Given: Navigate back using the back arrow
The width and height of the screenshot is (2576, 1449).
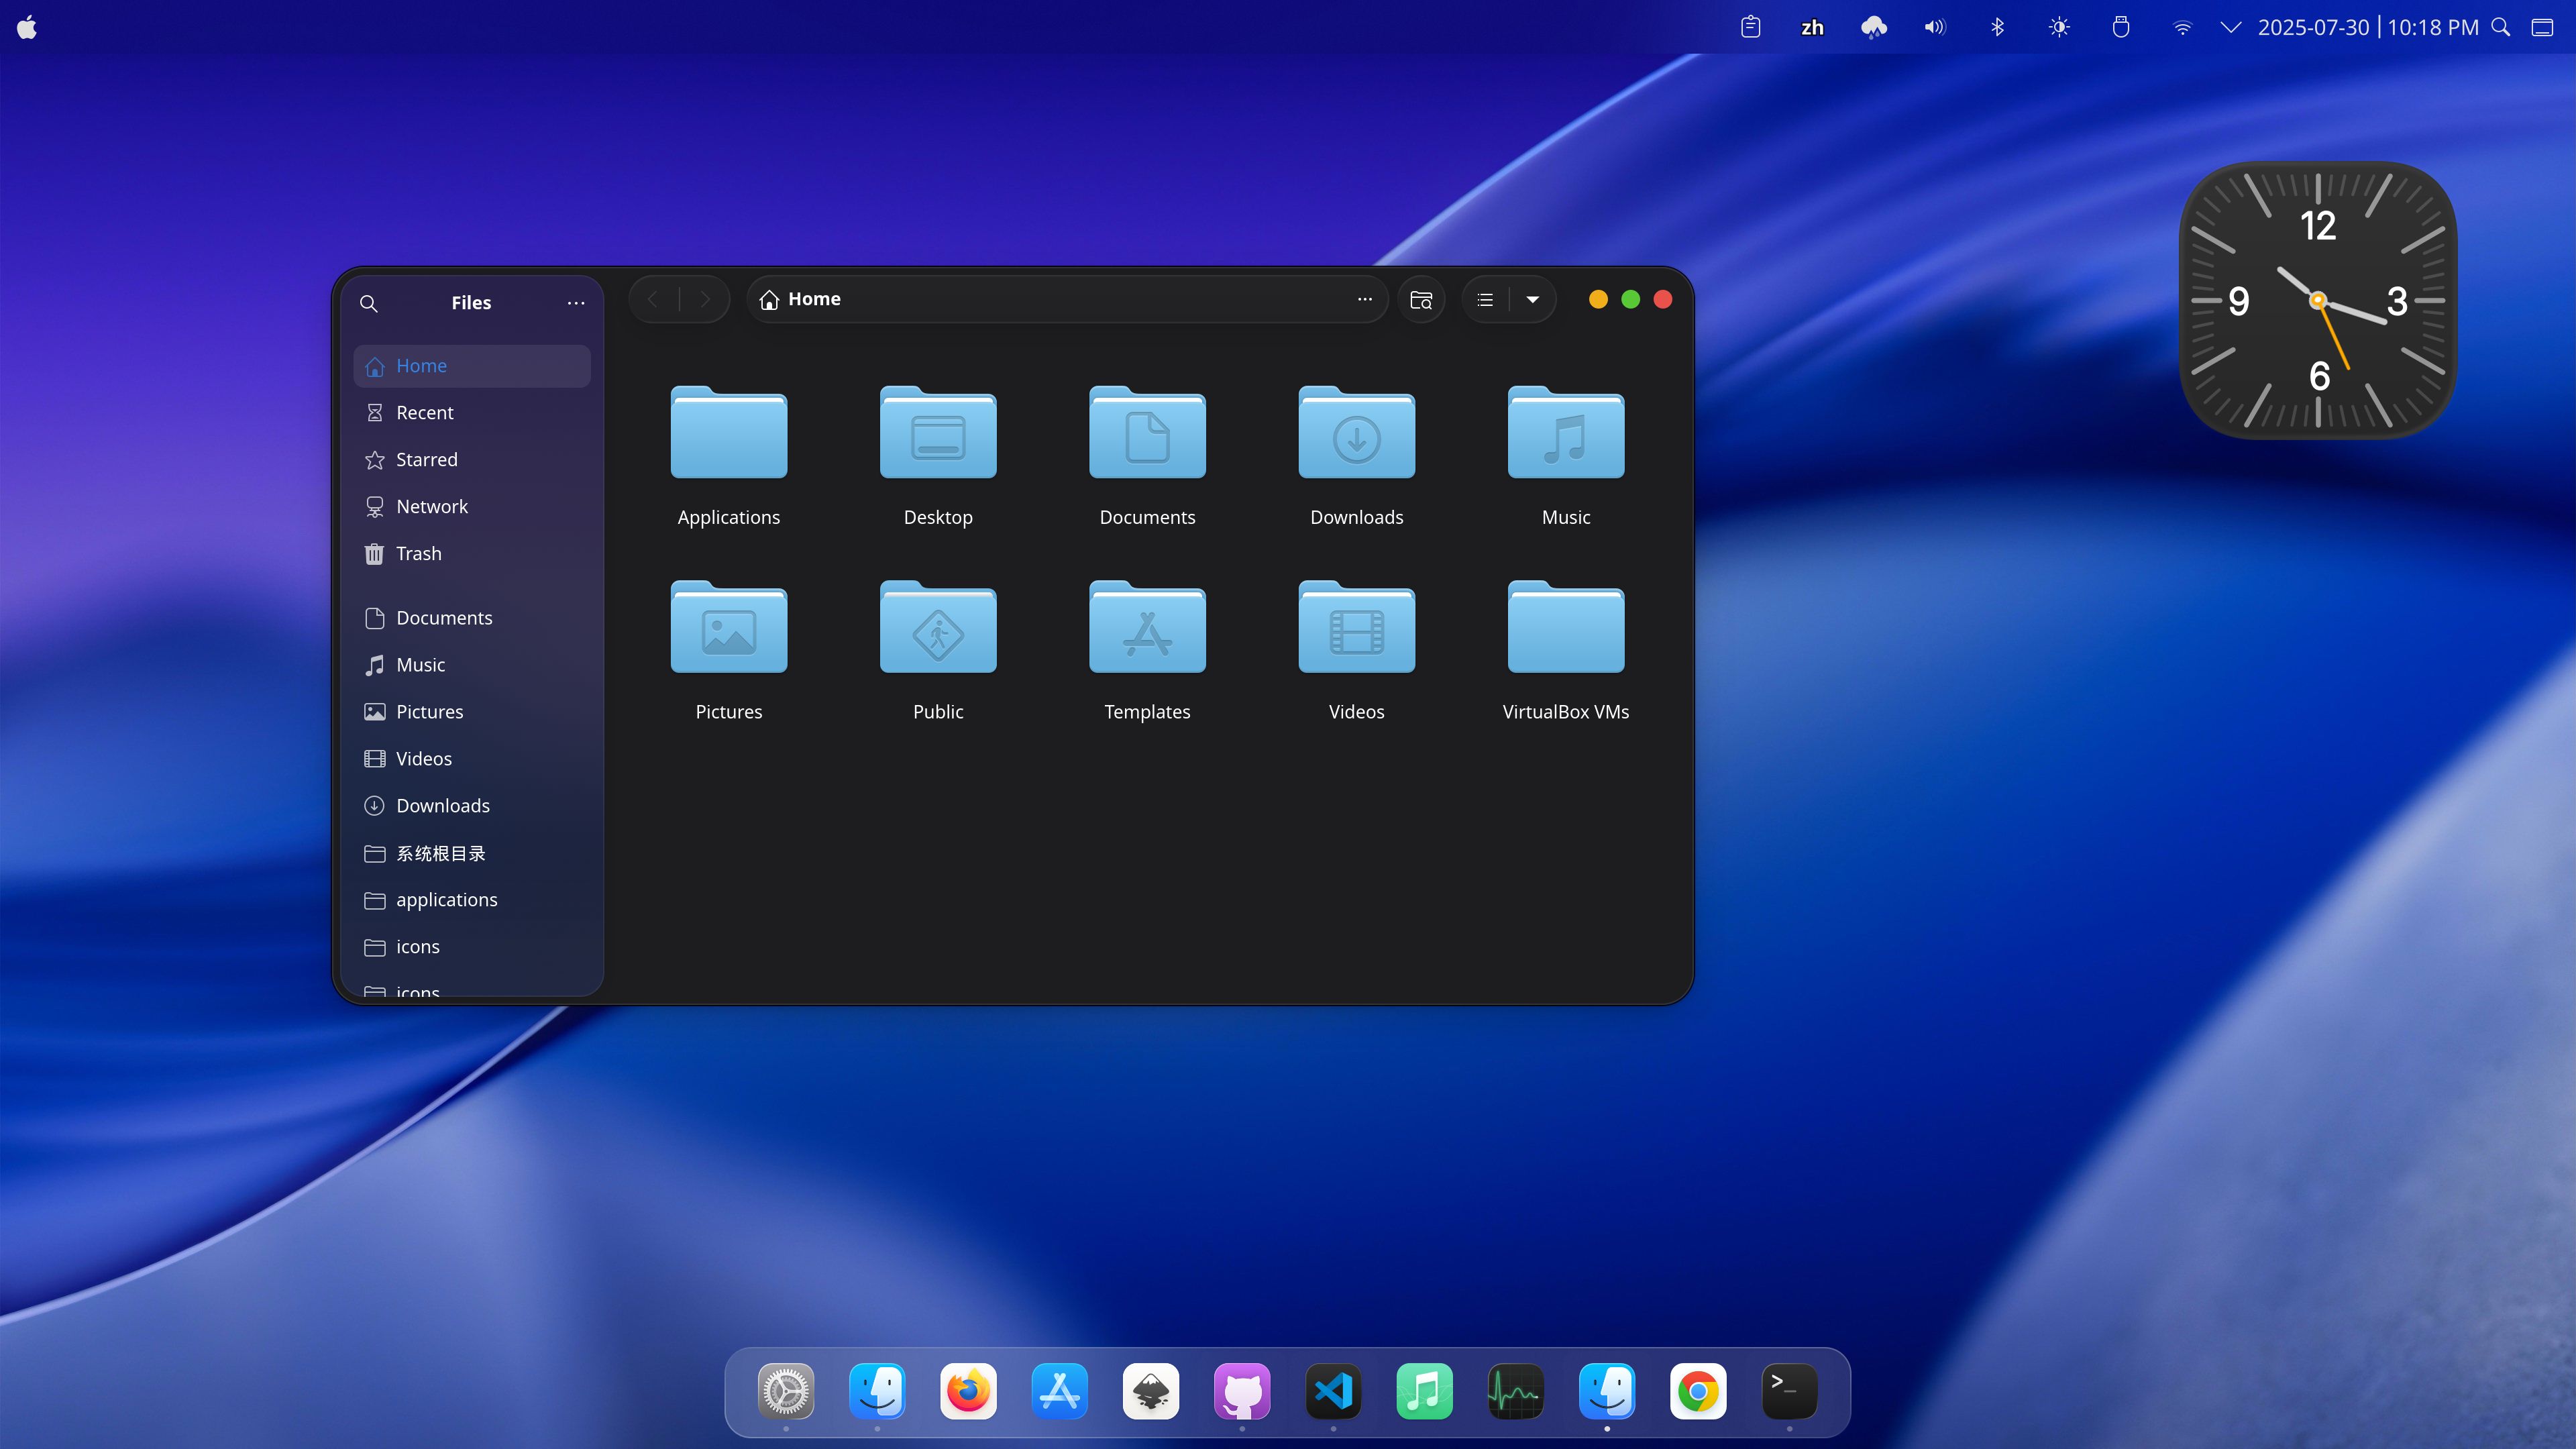Looking at the screenshot, I should [x=653, y=298].
